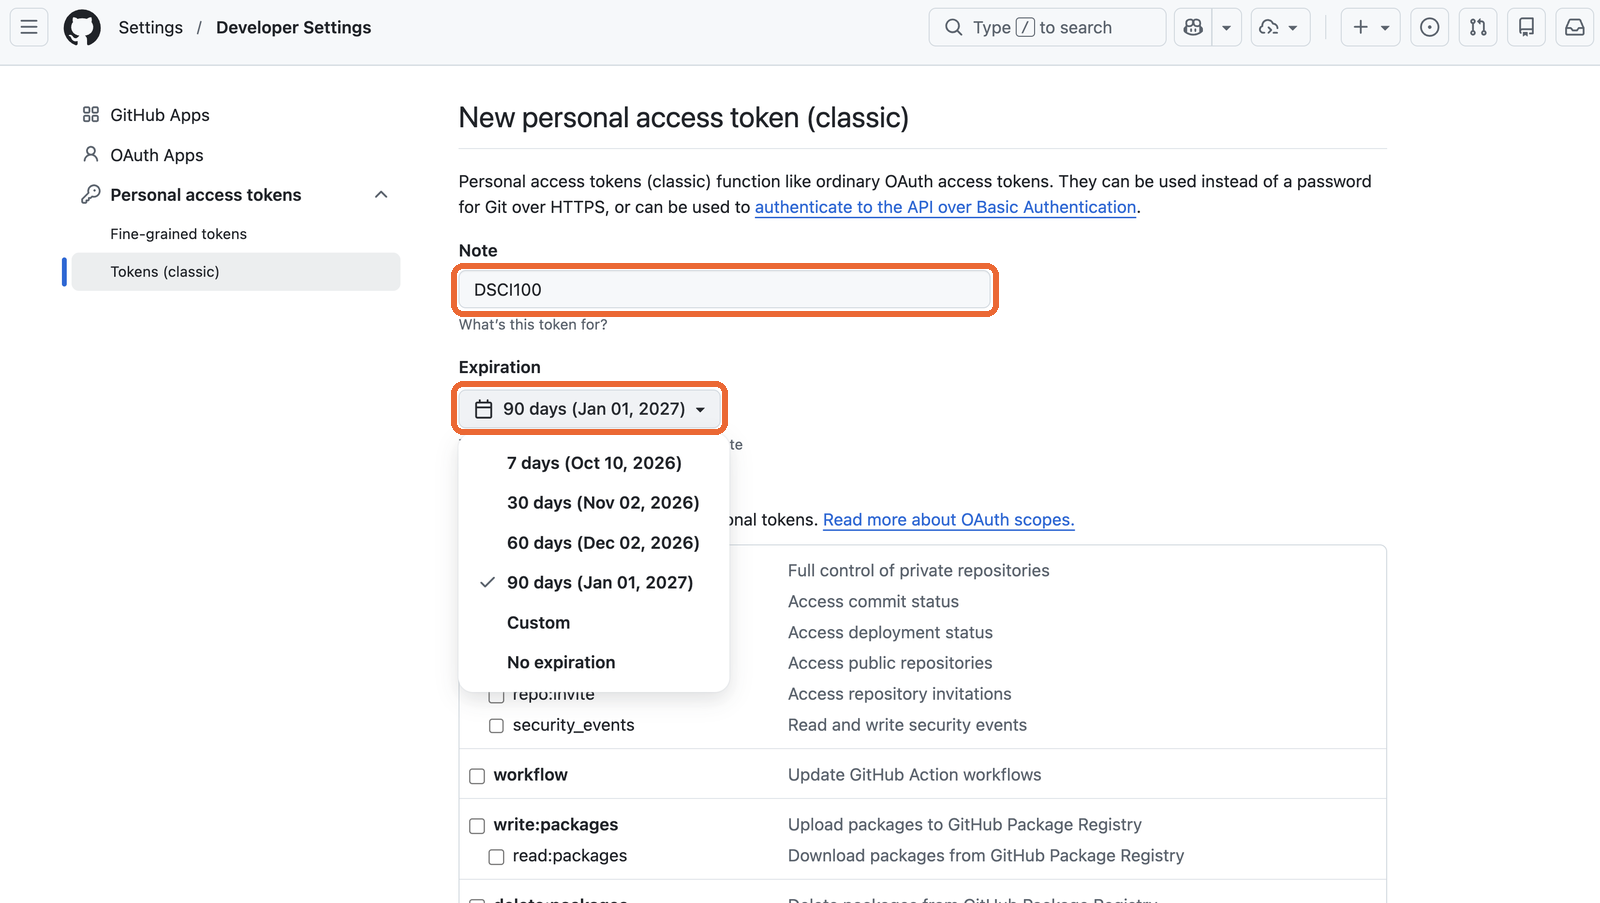Click the page heading 'New personal access token (classic)'
The width and height of the screenshot is (1600, 903).
684,118
